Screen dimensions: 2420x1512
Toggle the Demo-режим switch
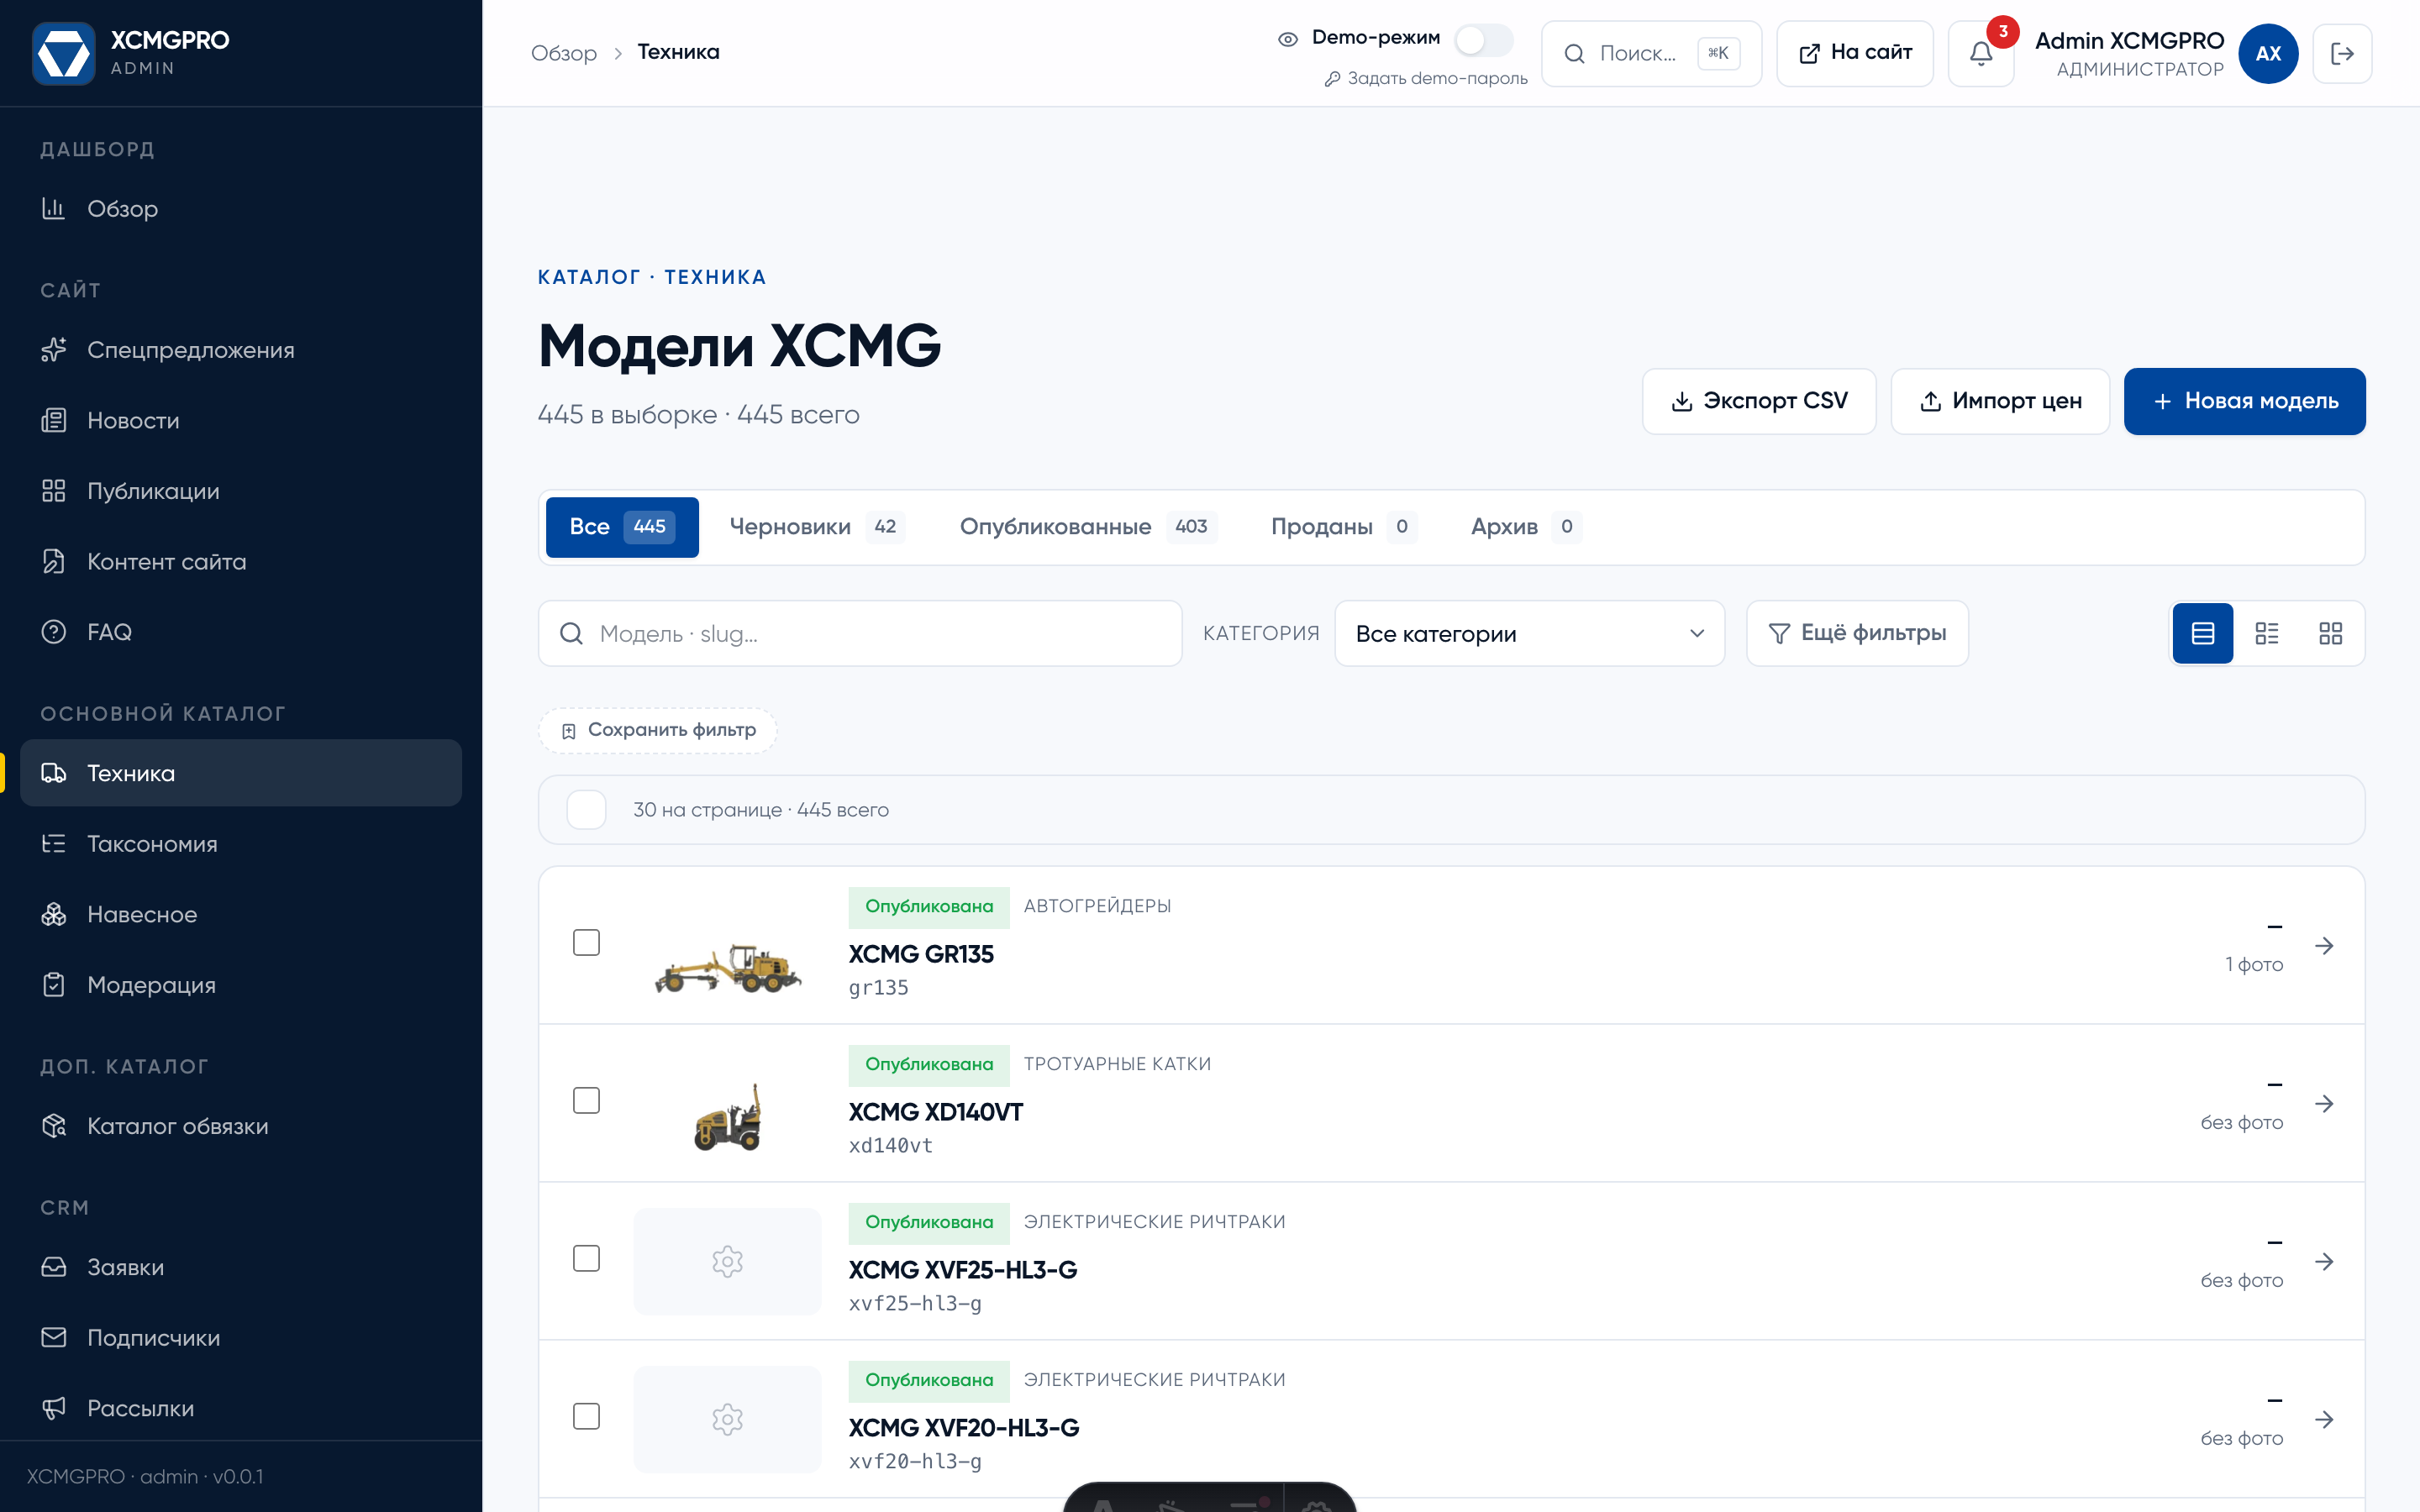[1483, 40]
